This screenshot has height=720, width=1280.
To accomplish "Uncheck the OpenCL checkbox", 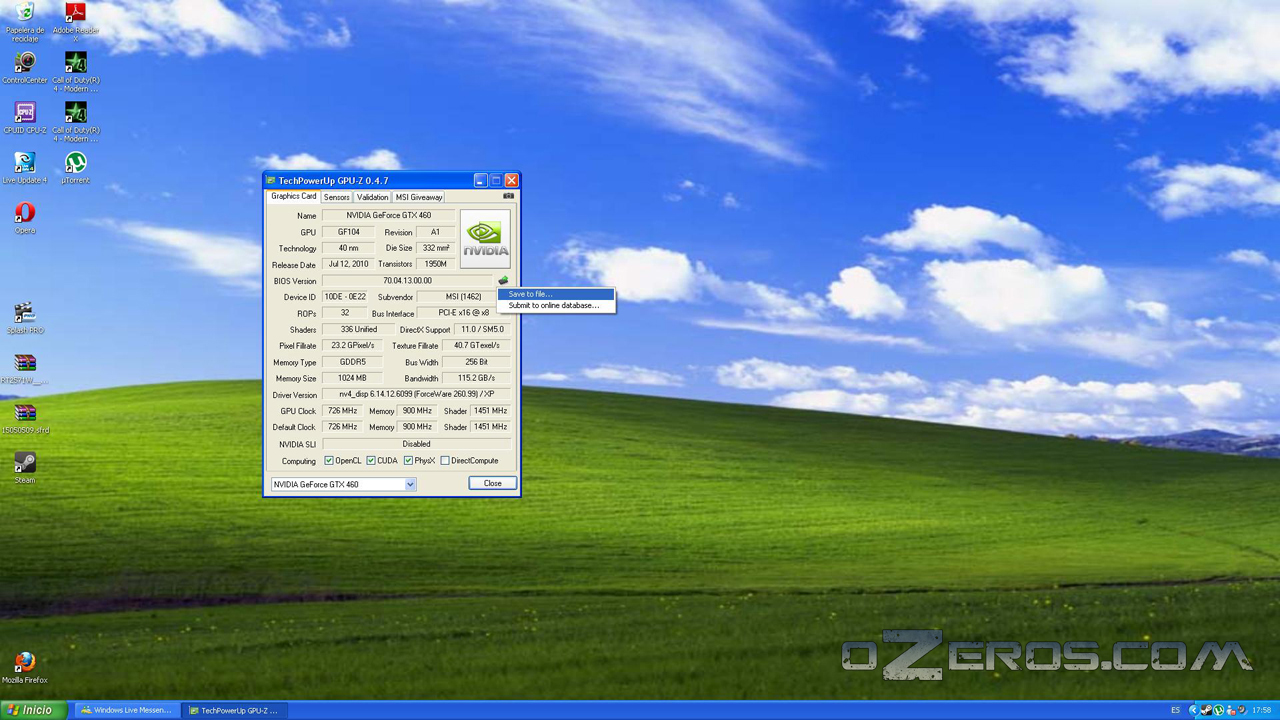I will (329, 461).
